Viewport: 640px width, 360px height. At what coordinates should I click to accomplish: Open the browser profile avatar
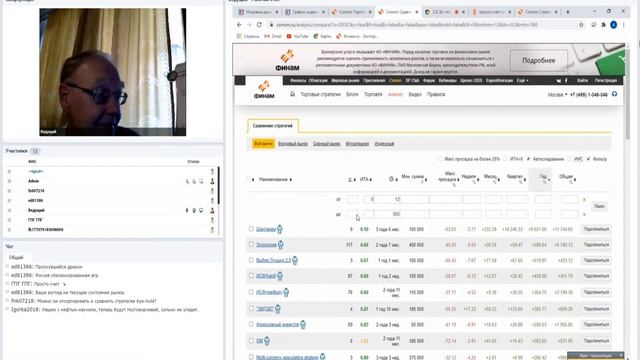(x=613, y=25)
